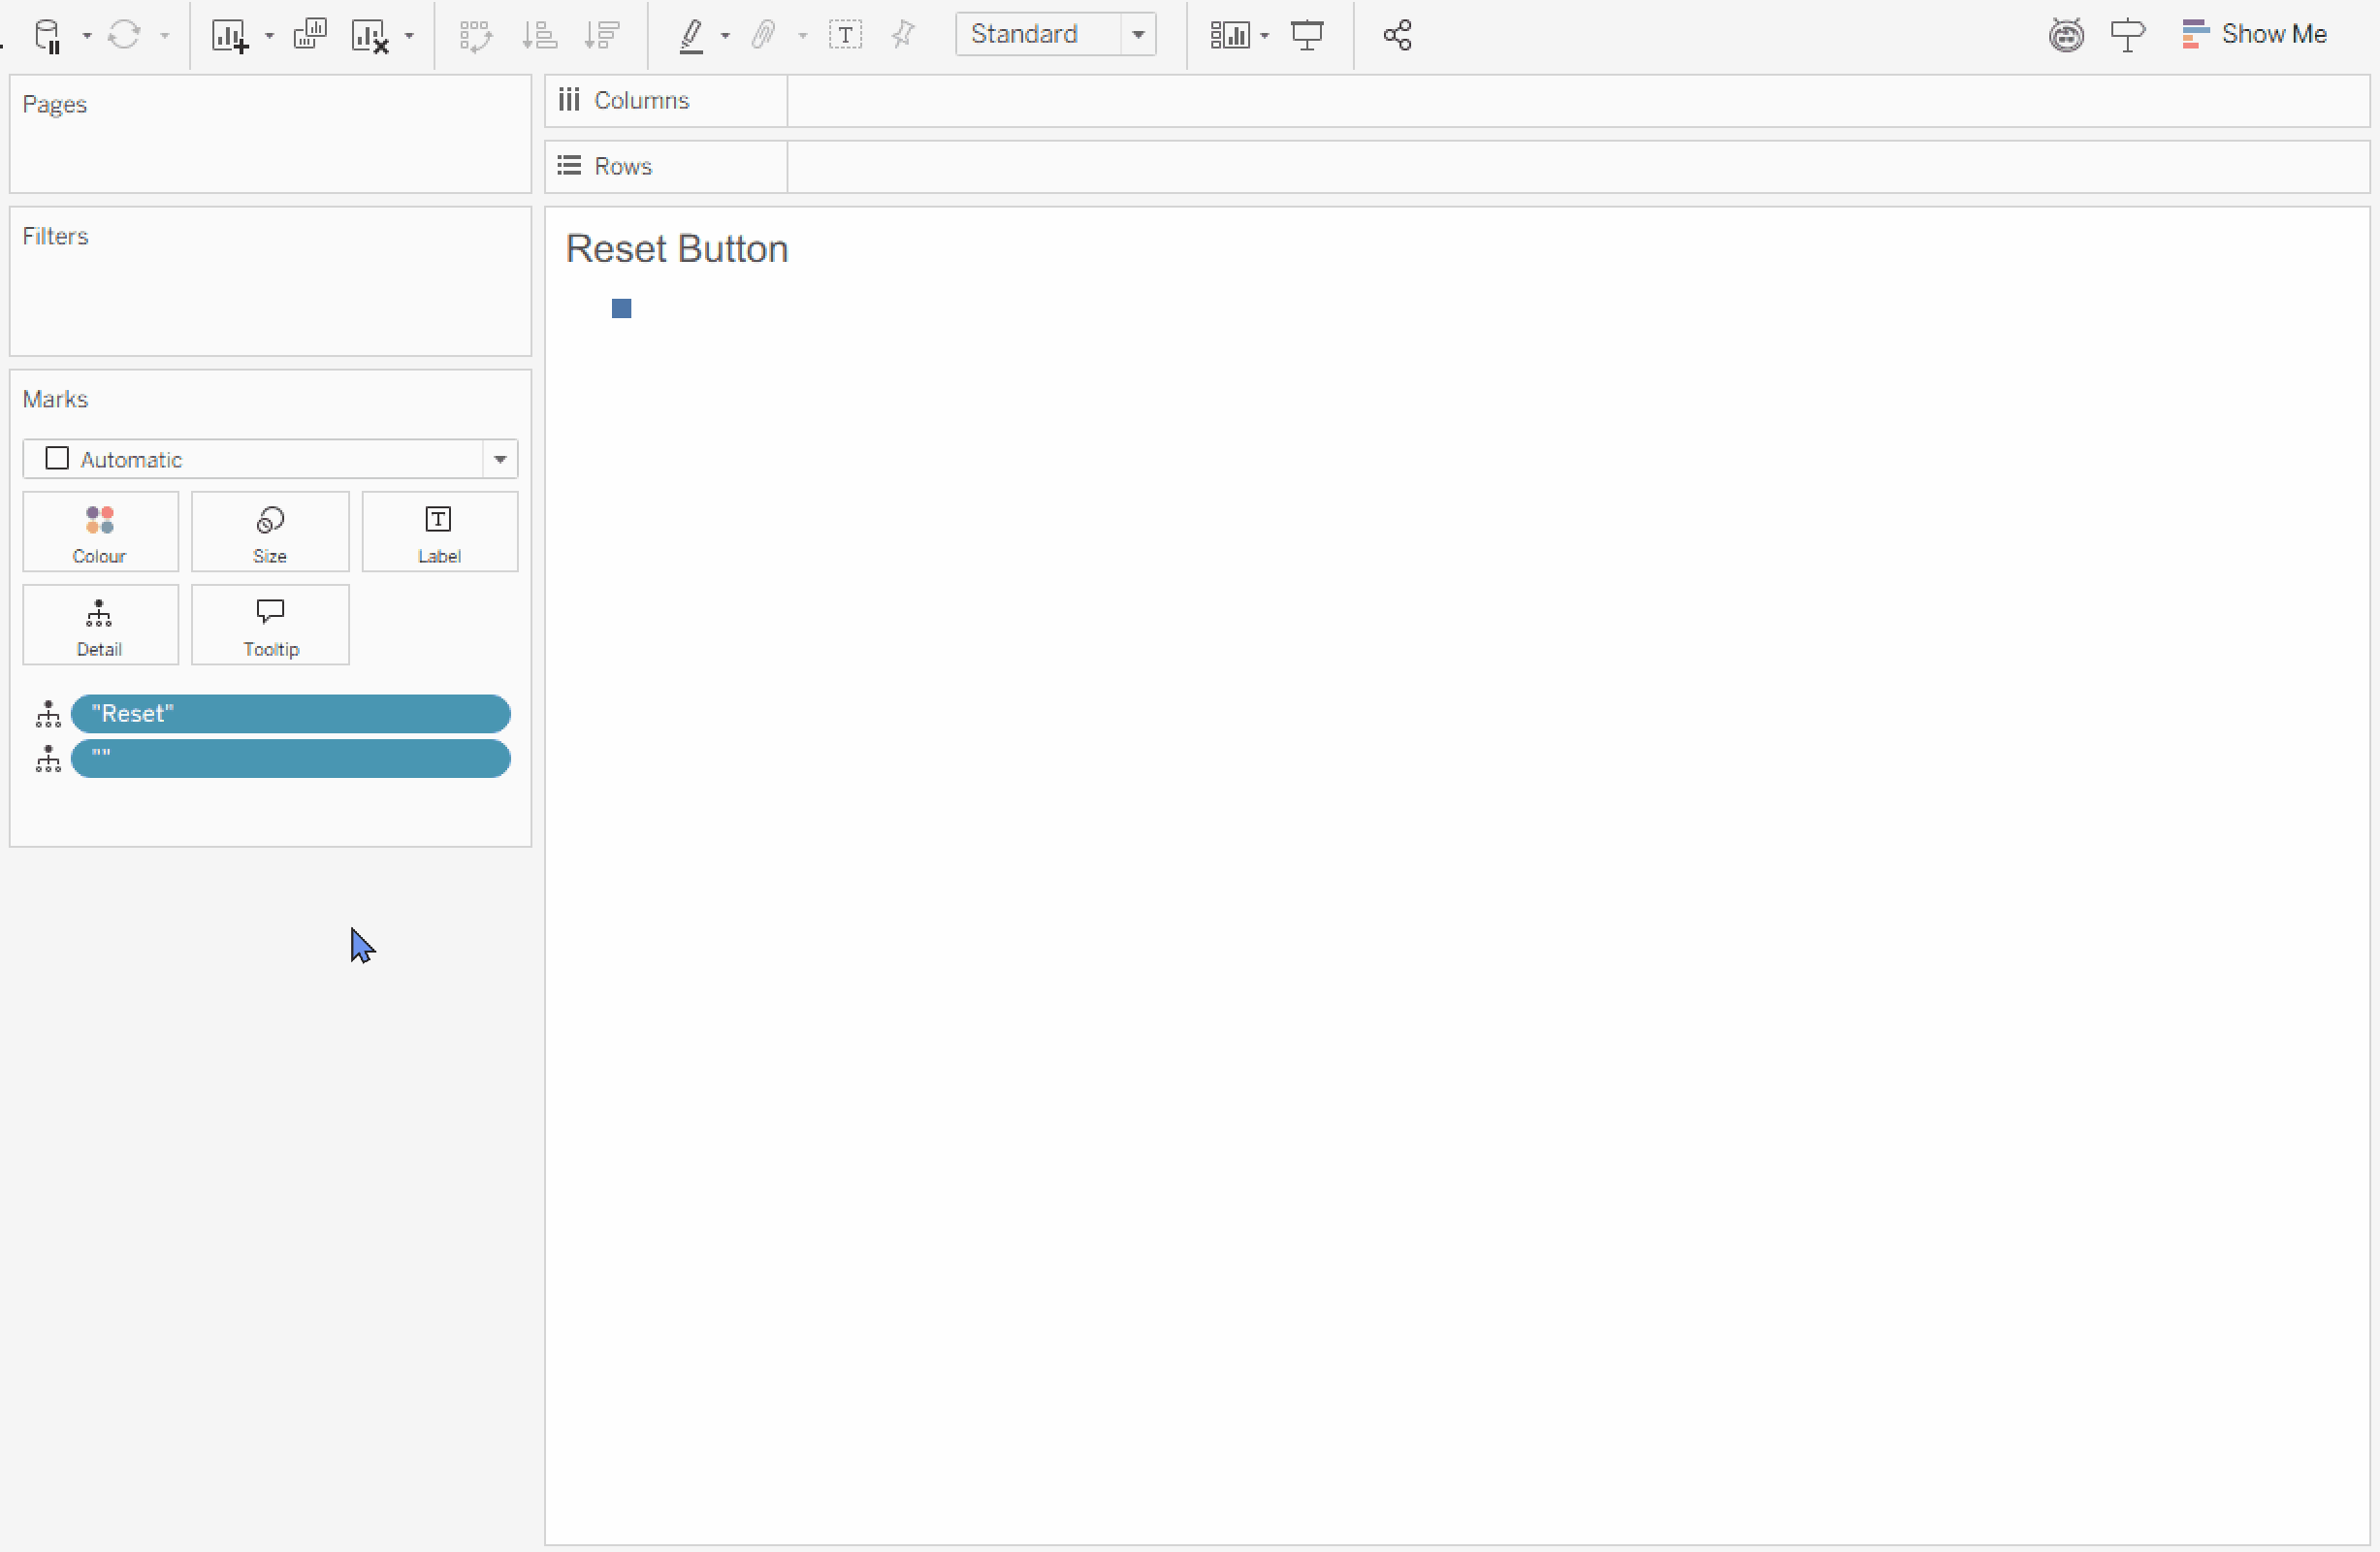Viewport: 2380px width, 1552px height.
Task: Click the Highlight pen icon
Action: coord(691,36)
